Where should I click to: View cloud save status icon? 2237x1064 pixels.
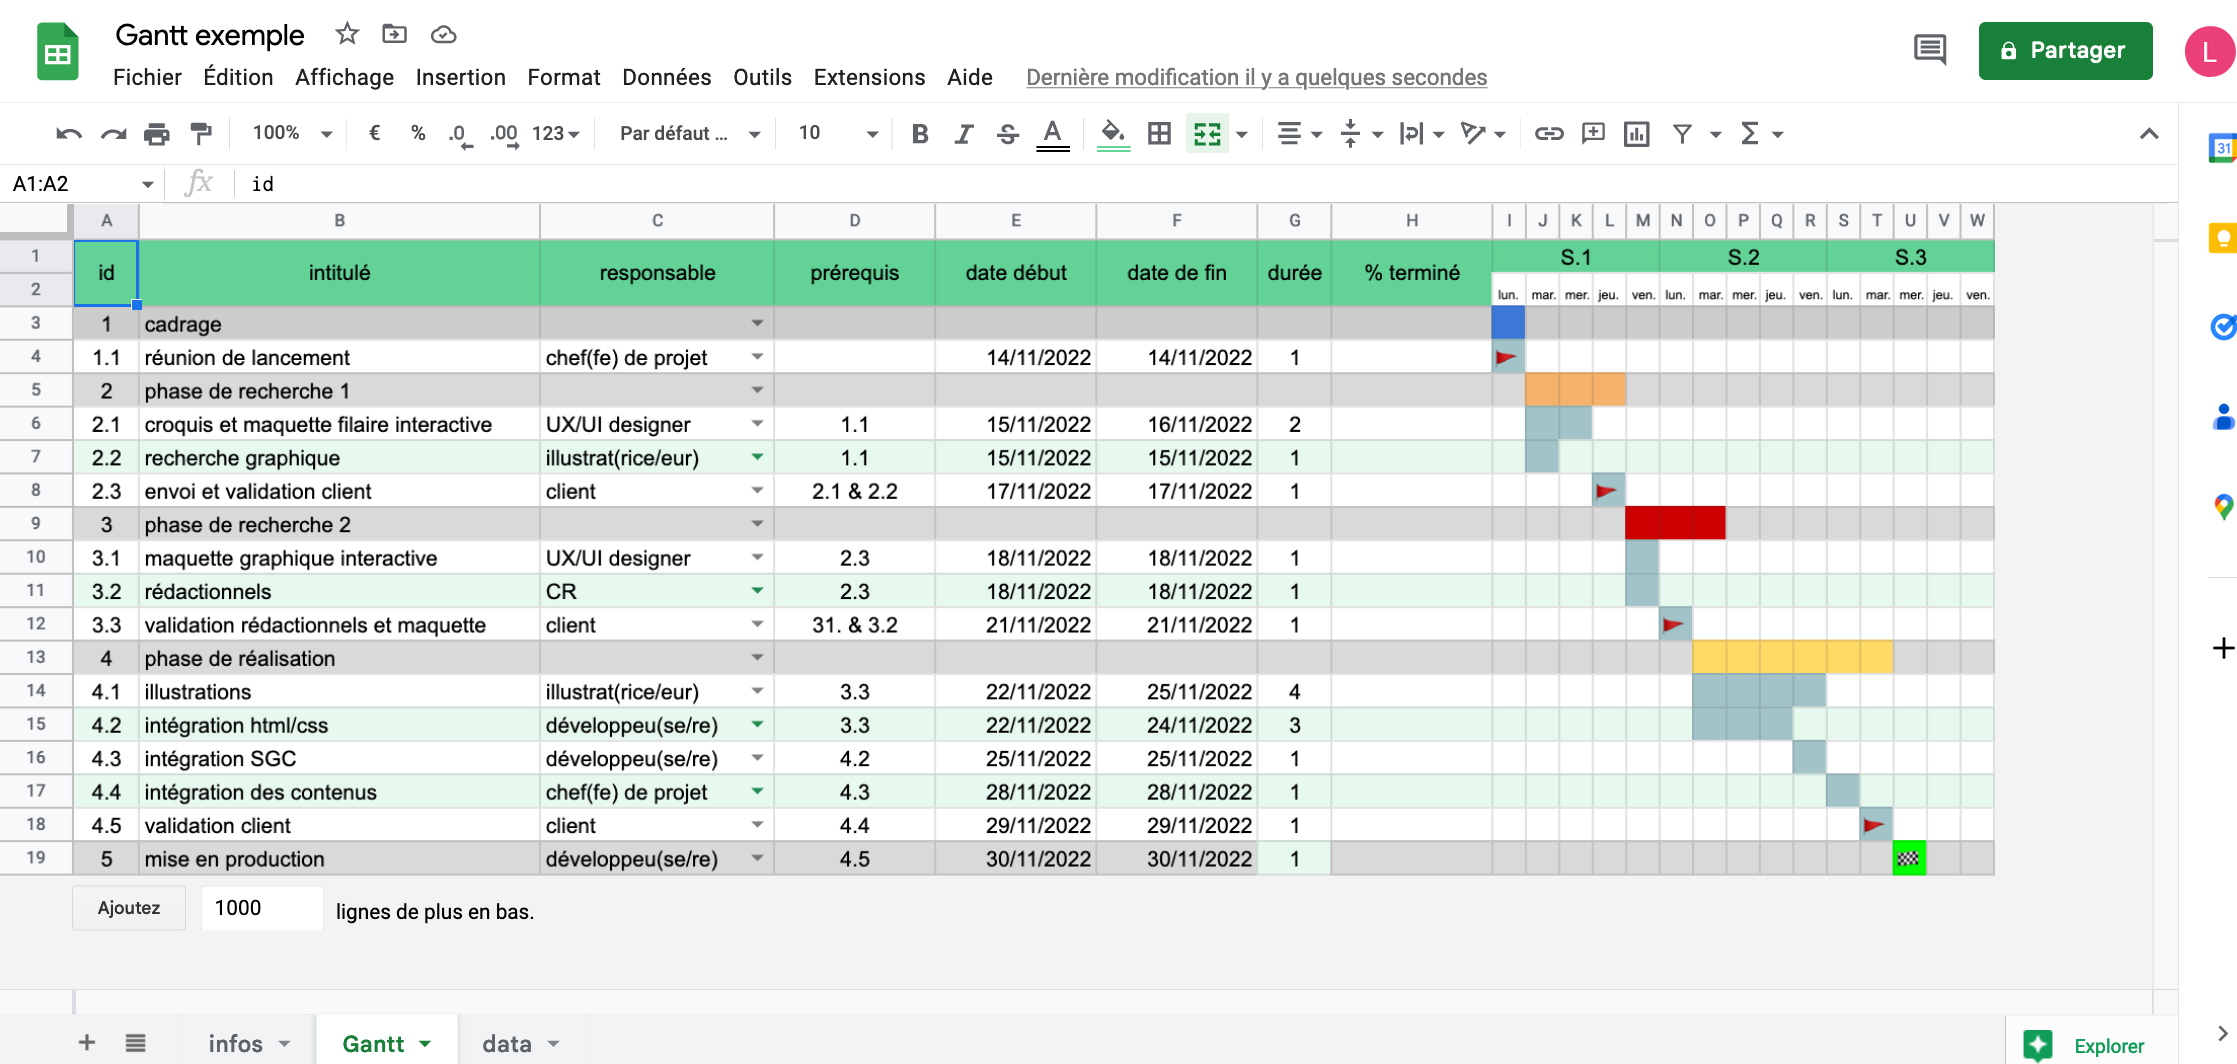point(443,35)
